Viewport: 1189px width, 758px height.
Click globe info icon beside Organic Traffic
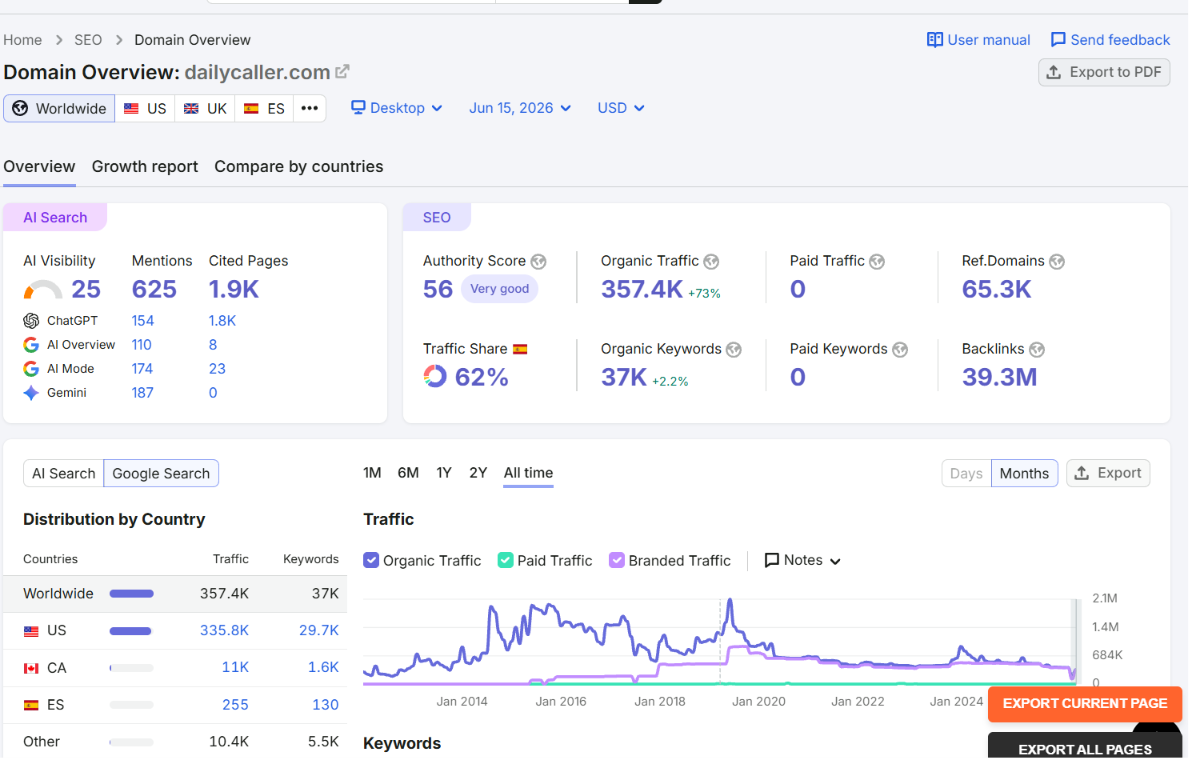click(711, 262)
